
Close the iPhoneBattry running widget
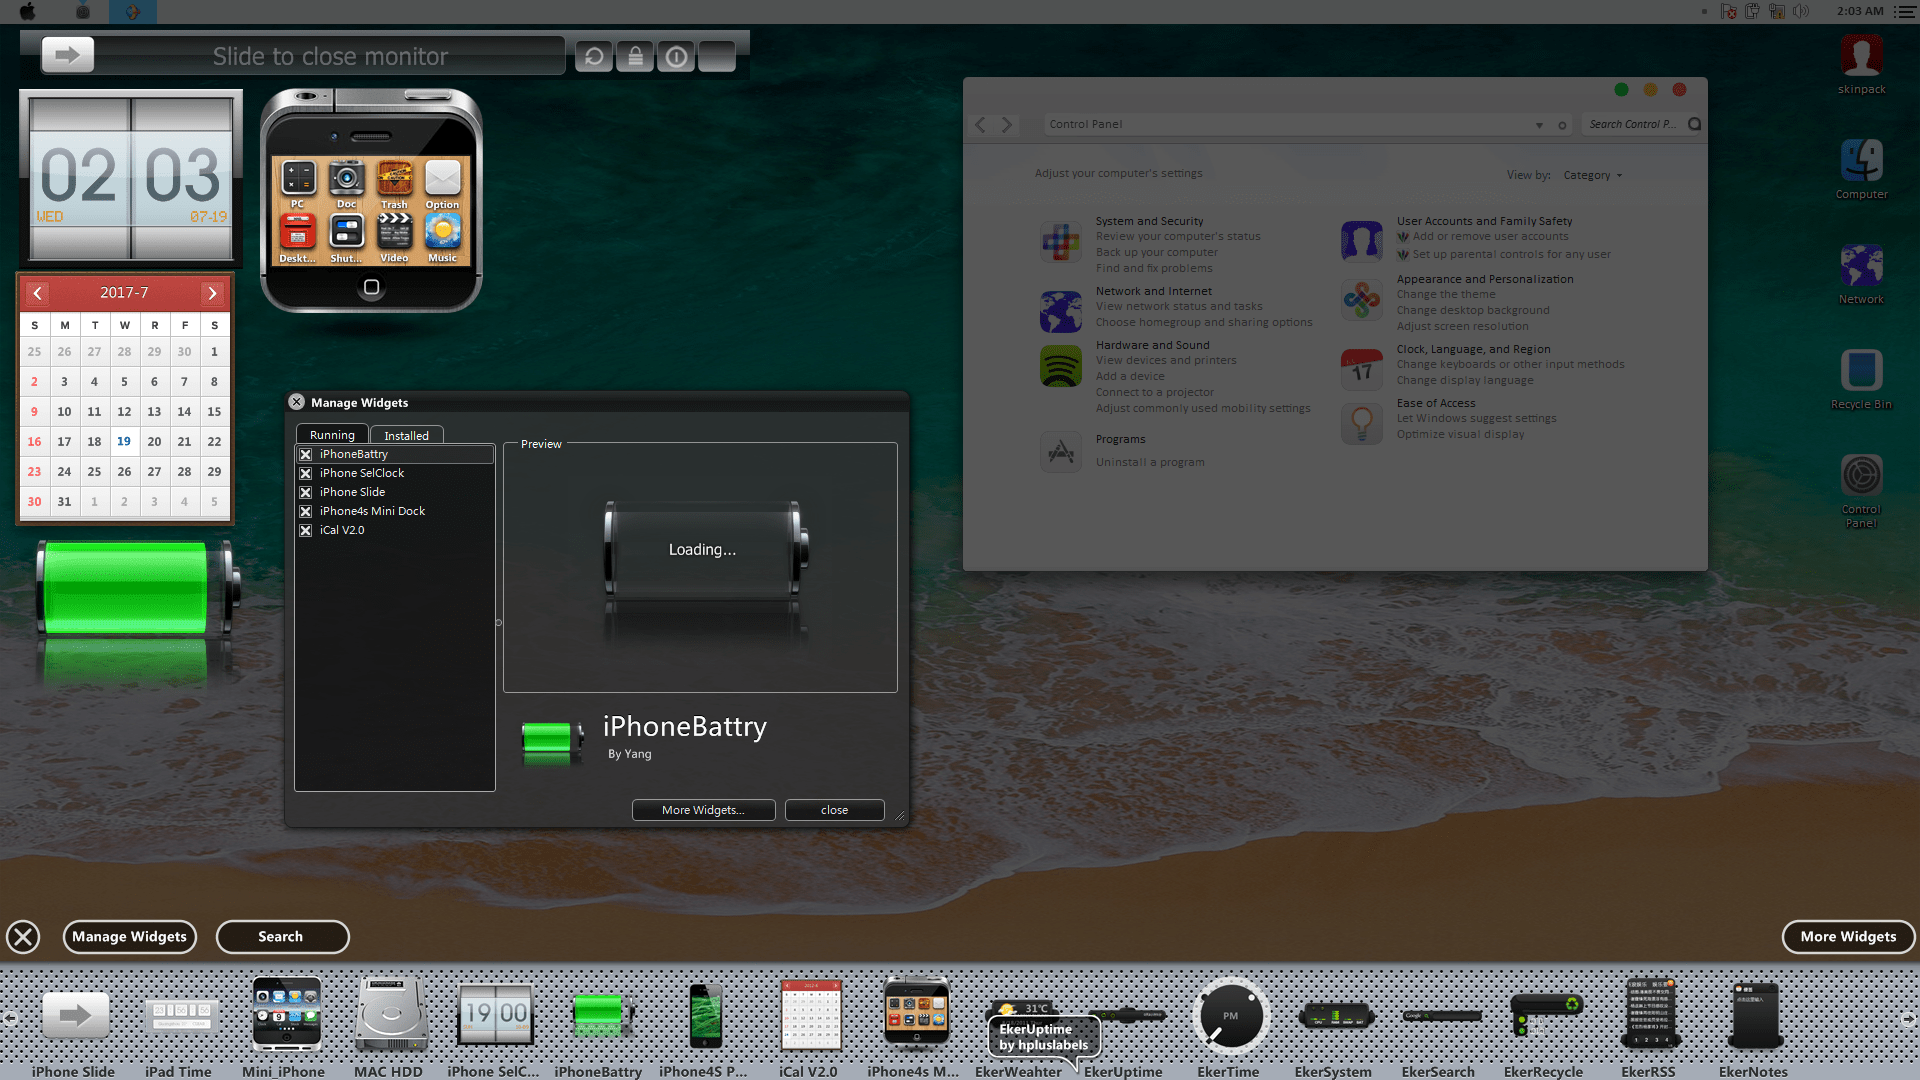[306, 455]
